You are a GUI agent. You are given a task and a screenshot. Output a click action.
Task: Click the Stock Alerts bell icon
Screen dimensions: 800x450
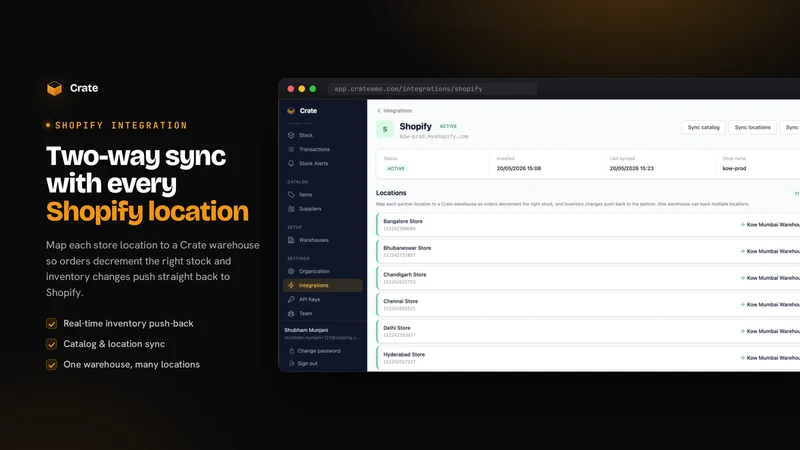pyautogui.click(x=291, y=163)
